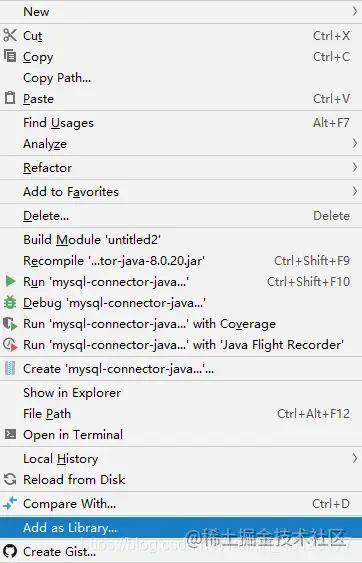
Task: Click the Open in Terminal icon
Action: pos(10,434)
